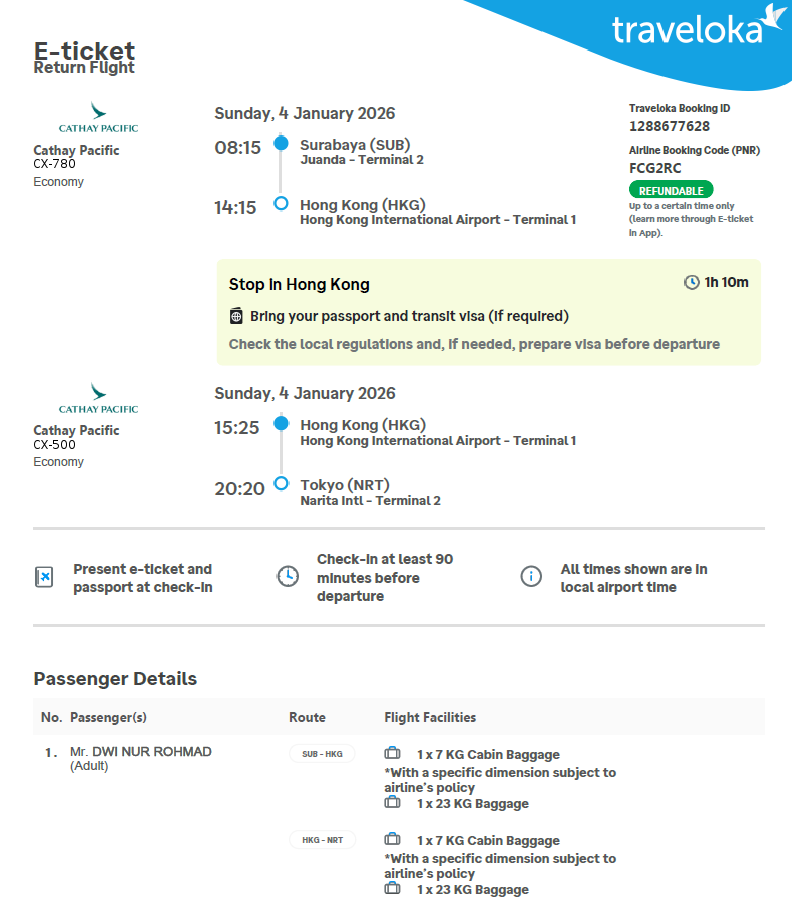Click the HKG-NRT 23 KG baggage icon

[393, 889]
